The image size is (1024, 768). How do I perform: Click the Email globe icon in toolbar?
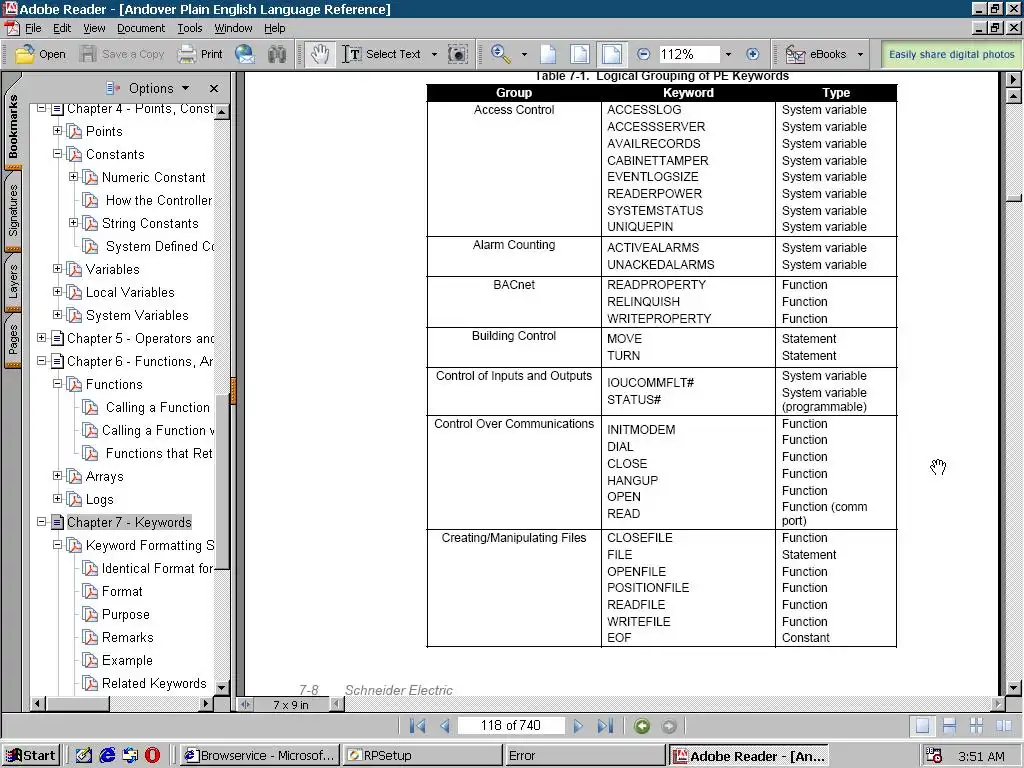tap(245, 54)
